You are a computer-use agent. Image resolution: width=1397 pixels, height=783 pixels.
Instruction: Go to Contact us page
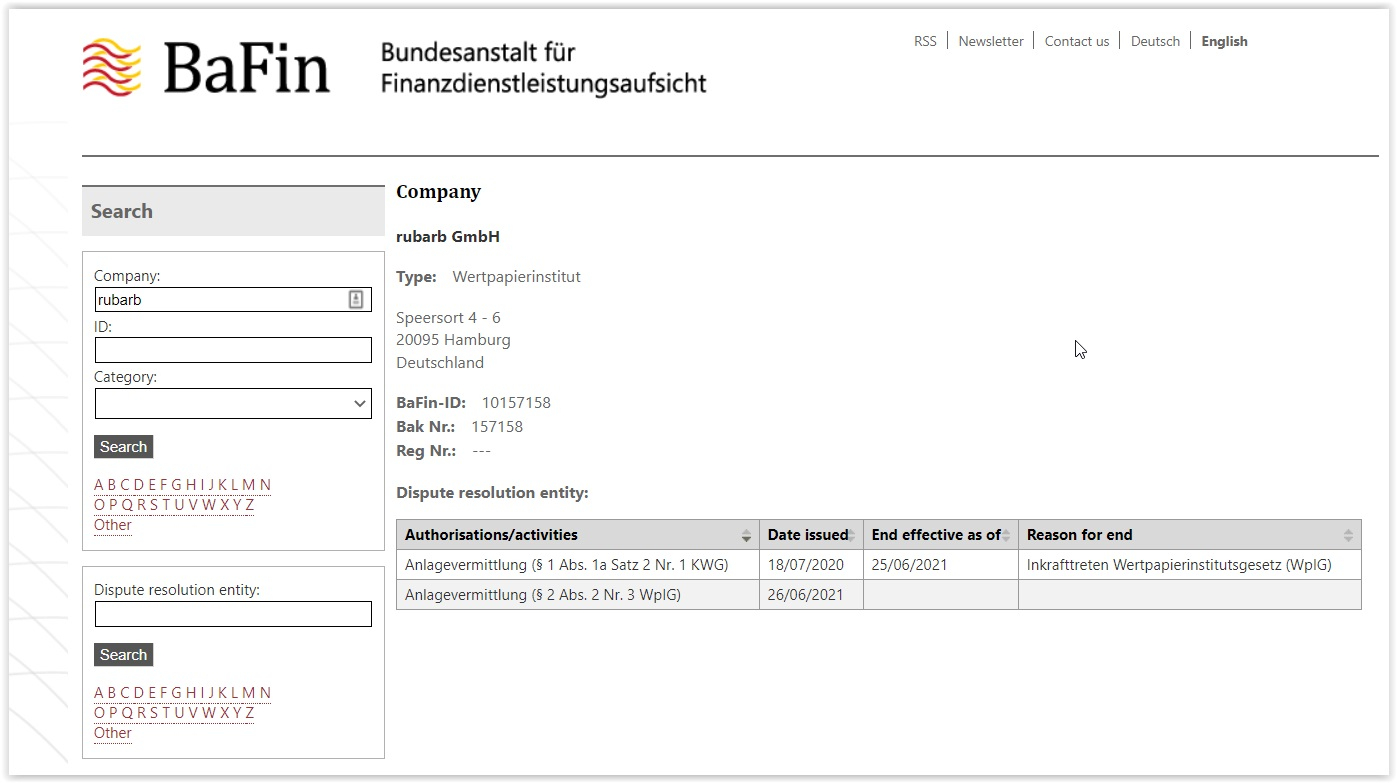coord(1076,41)
